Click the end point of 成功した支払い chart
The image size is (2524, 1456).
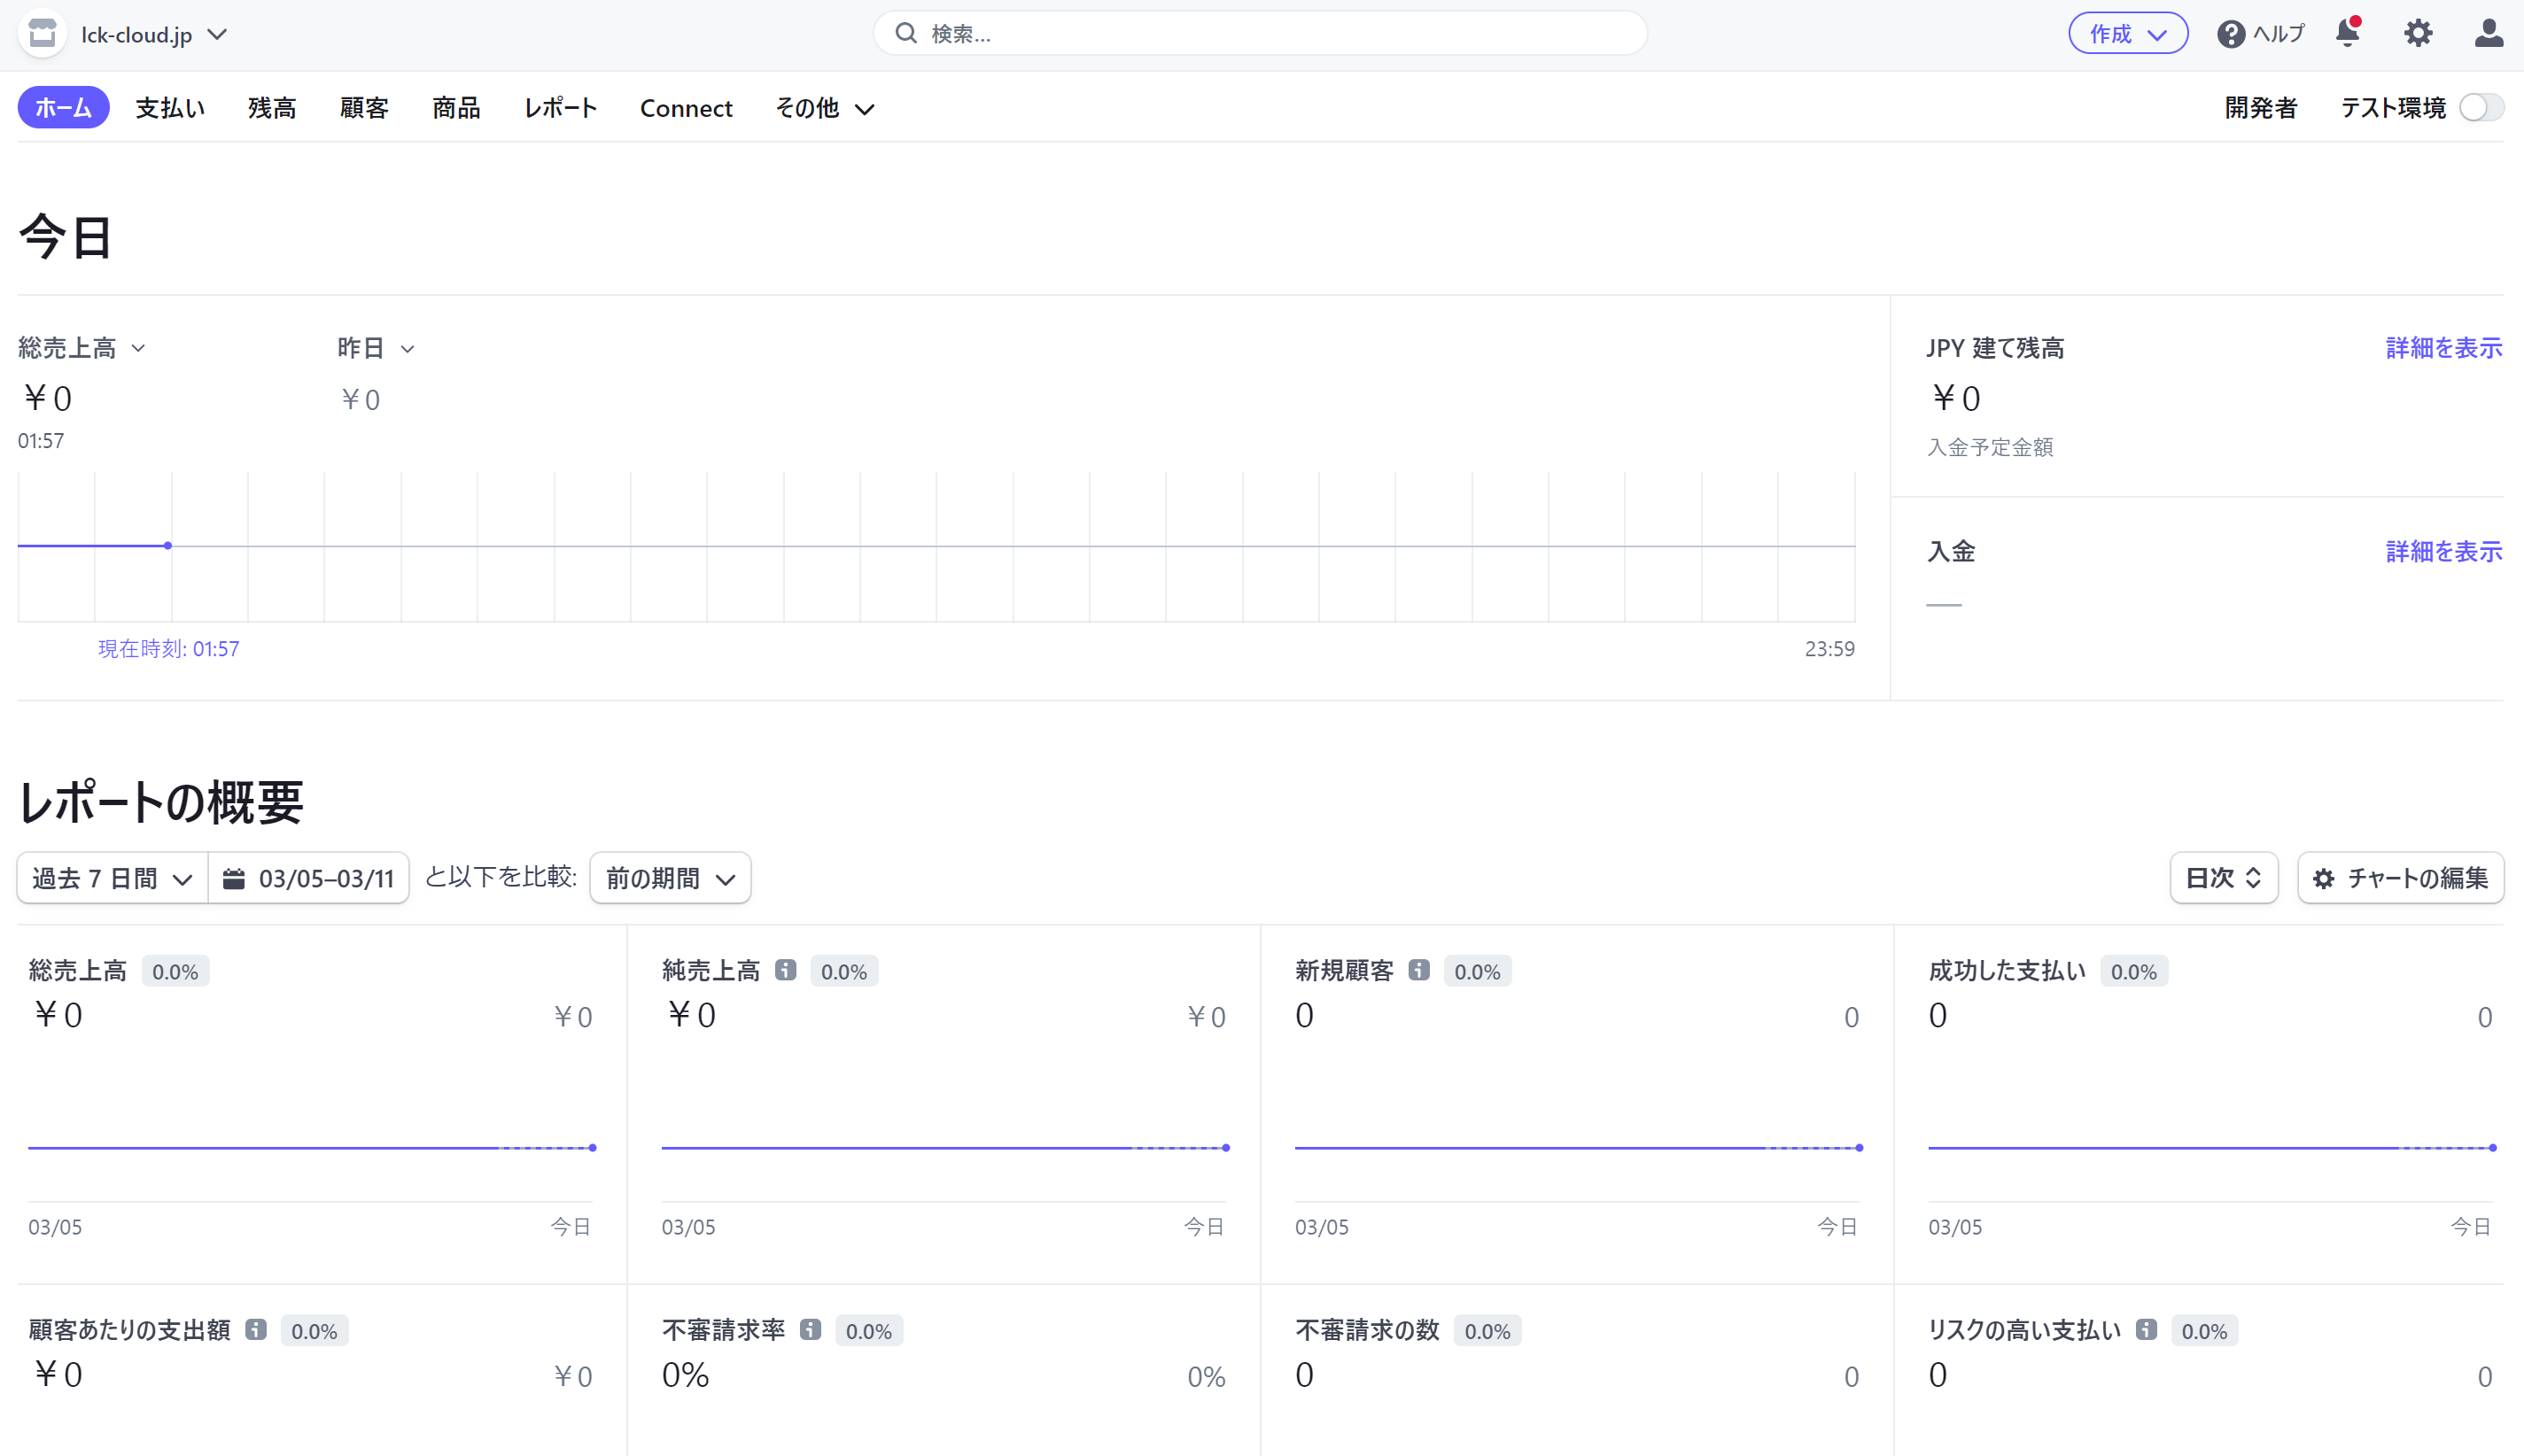pyautogui.click(x=2493, y=1148)
